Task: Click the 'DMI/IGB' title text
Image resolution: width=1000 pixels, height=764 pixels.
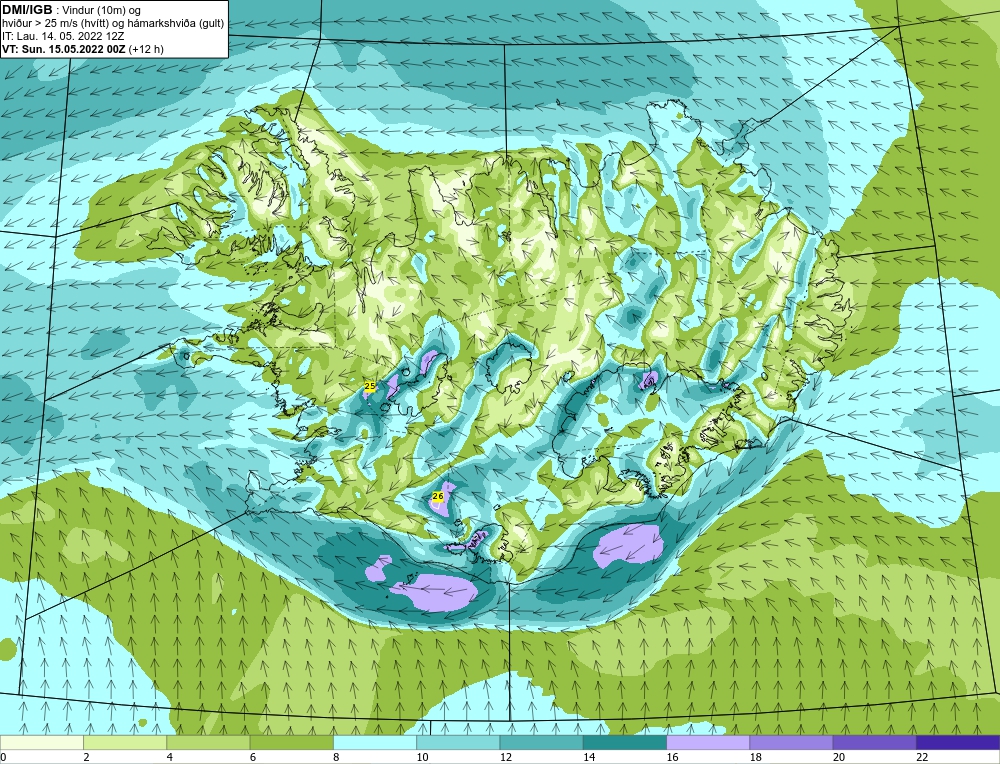Action: tap(27, 10)
